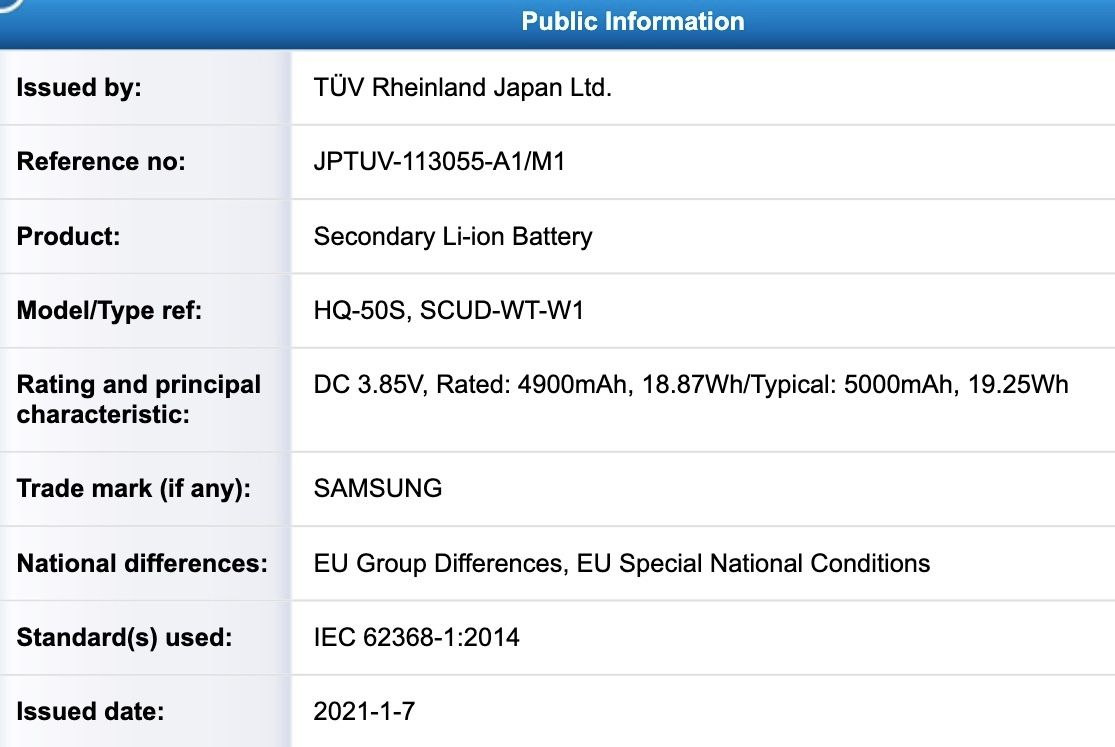This screenshot has height=747, width=1115.
Task: Select the Issued by label
Action: 79,88
